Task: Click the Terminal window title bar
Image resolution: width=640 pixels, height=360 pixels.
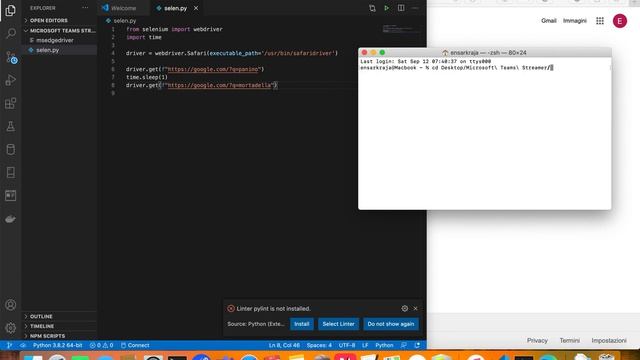Action: [x=484, y=53]
